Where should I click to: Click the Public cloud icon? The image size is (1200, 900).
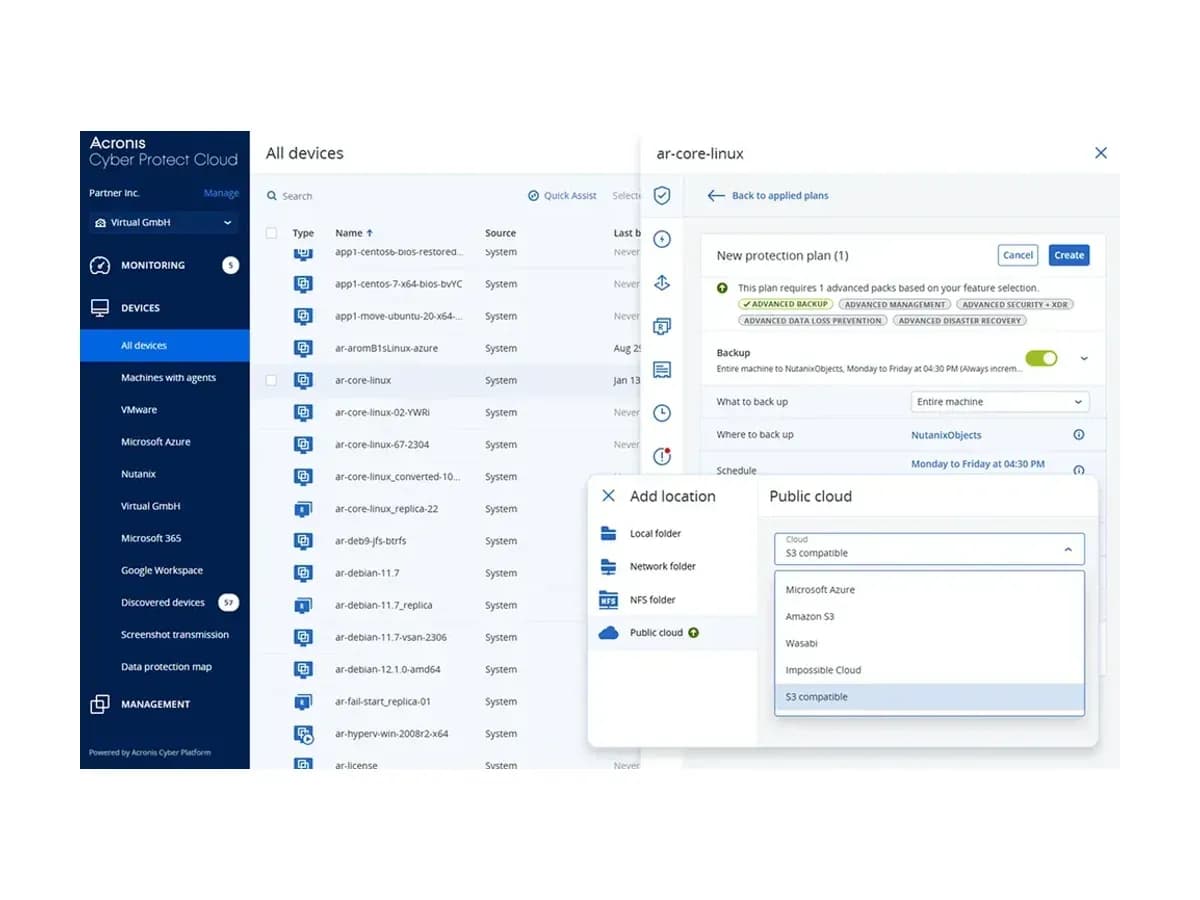(x=608, y=633)
